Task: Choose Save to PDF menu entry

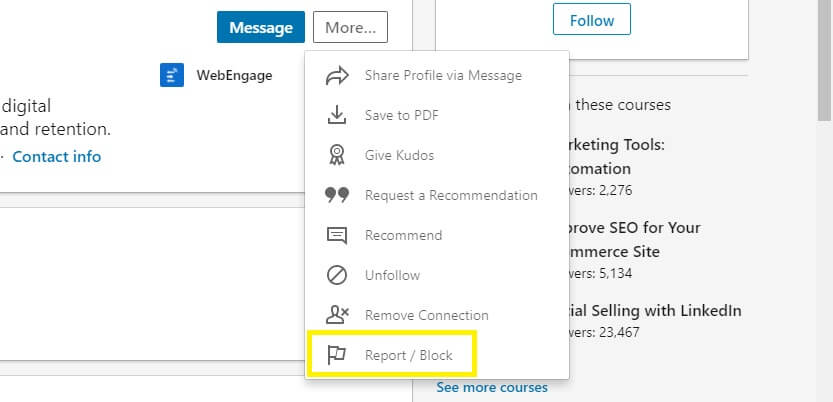Action: 437,115
